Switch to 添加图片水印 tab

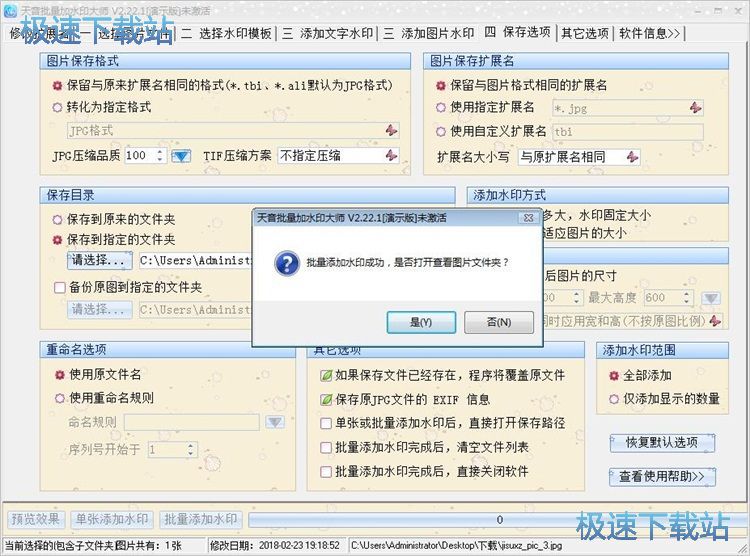[x=428, y=33]
